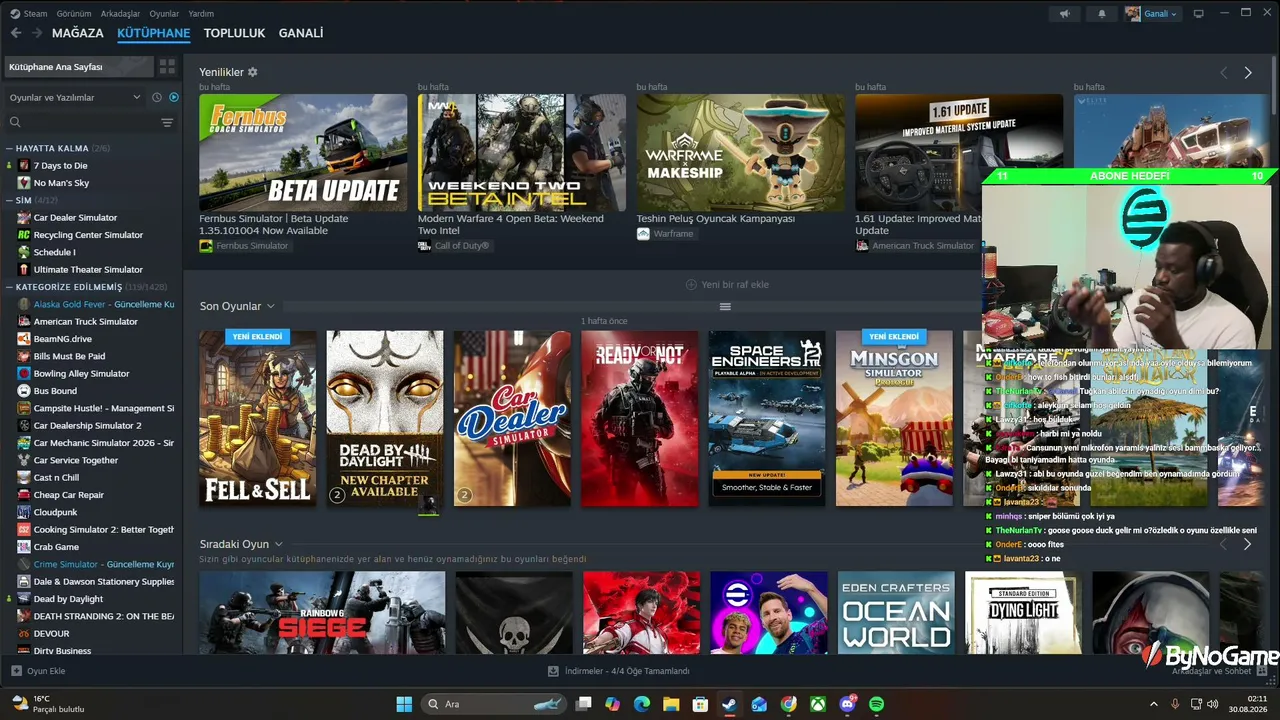Open Microsoft Store from taskbar
Image resolution: width=1280 pixels, height=720 pixels.
point(701,704)
